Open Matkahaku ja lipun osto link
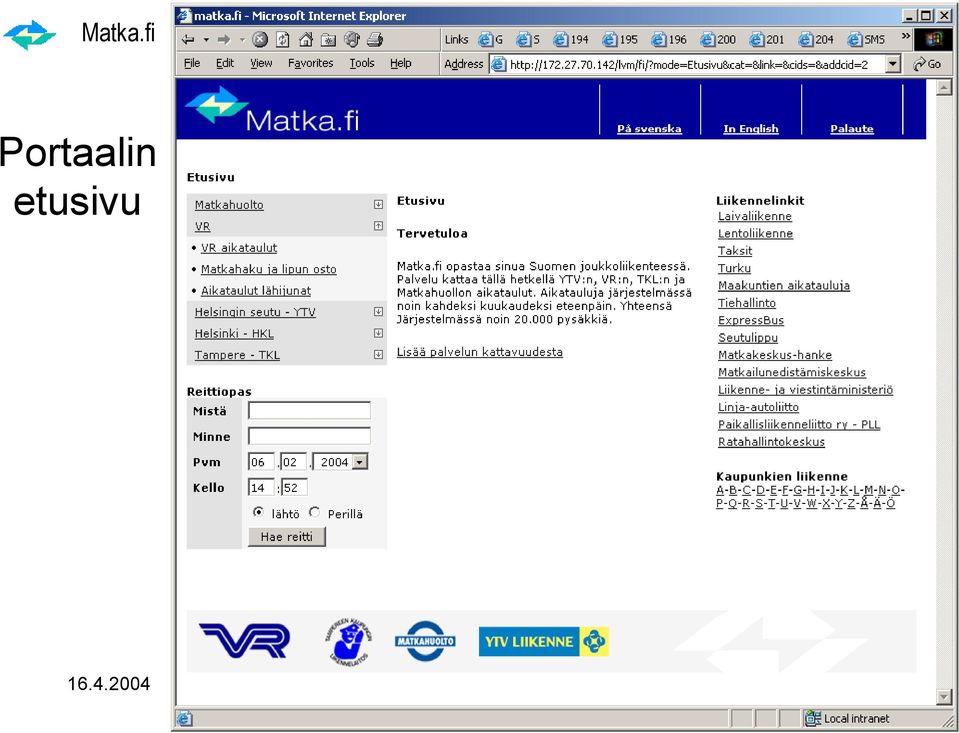This screenshot has width=959, height=733. 268,269
